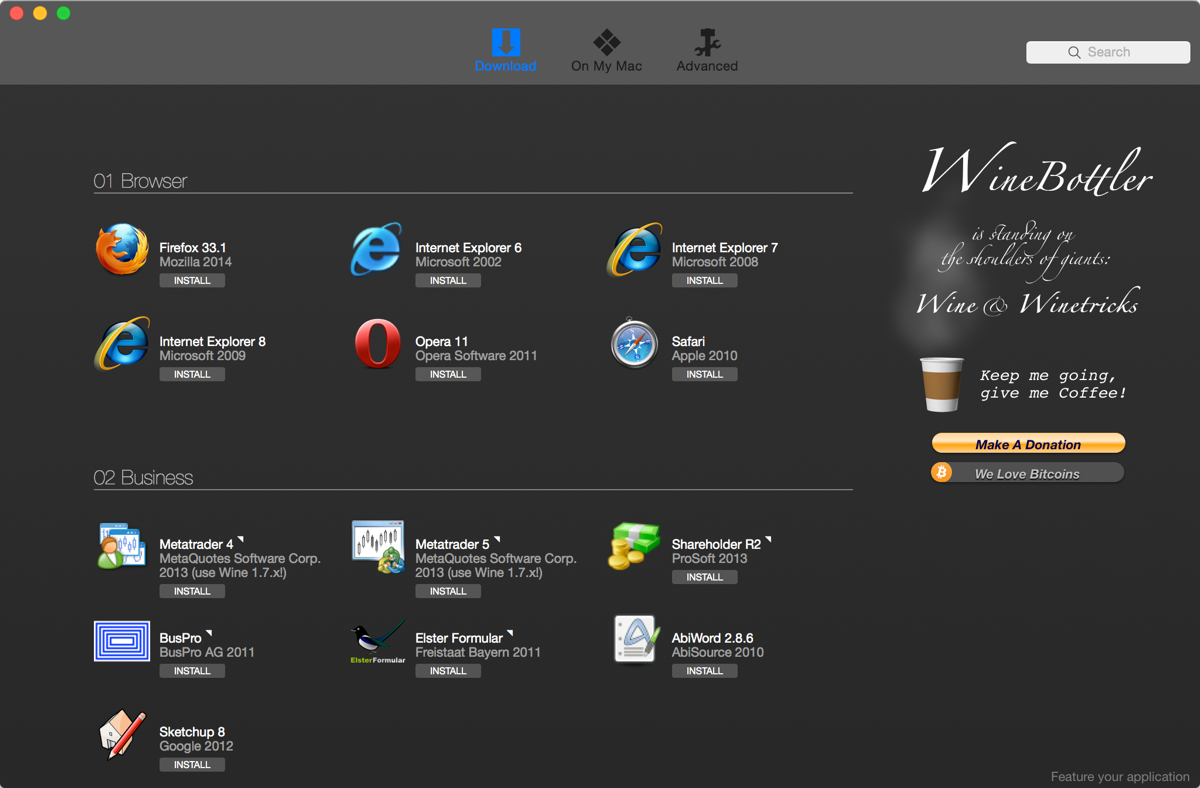
Task: Click the Mozilla 2014 text
Action: click(196, 262)
